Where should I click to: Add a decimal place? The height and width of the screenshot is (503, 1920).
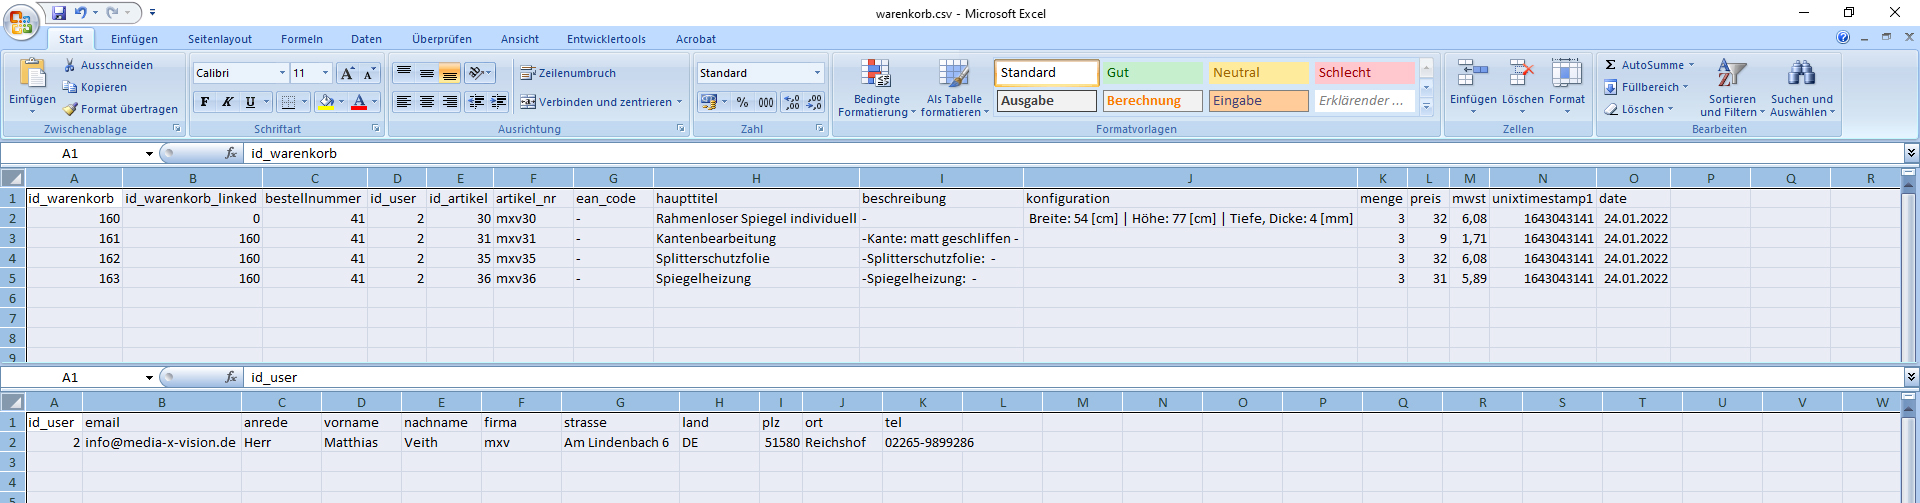point(792,102)
